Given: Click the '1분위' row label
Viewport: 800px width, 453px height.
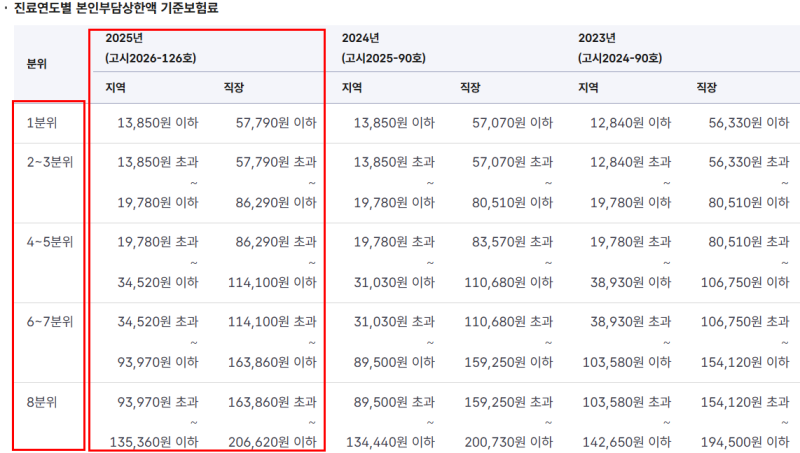Looking at the screenshot, I should [42, 123].
